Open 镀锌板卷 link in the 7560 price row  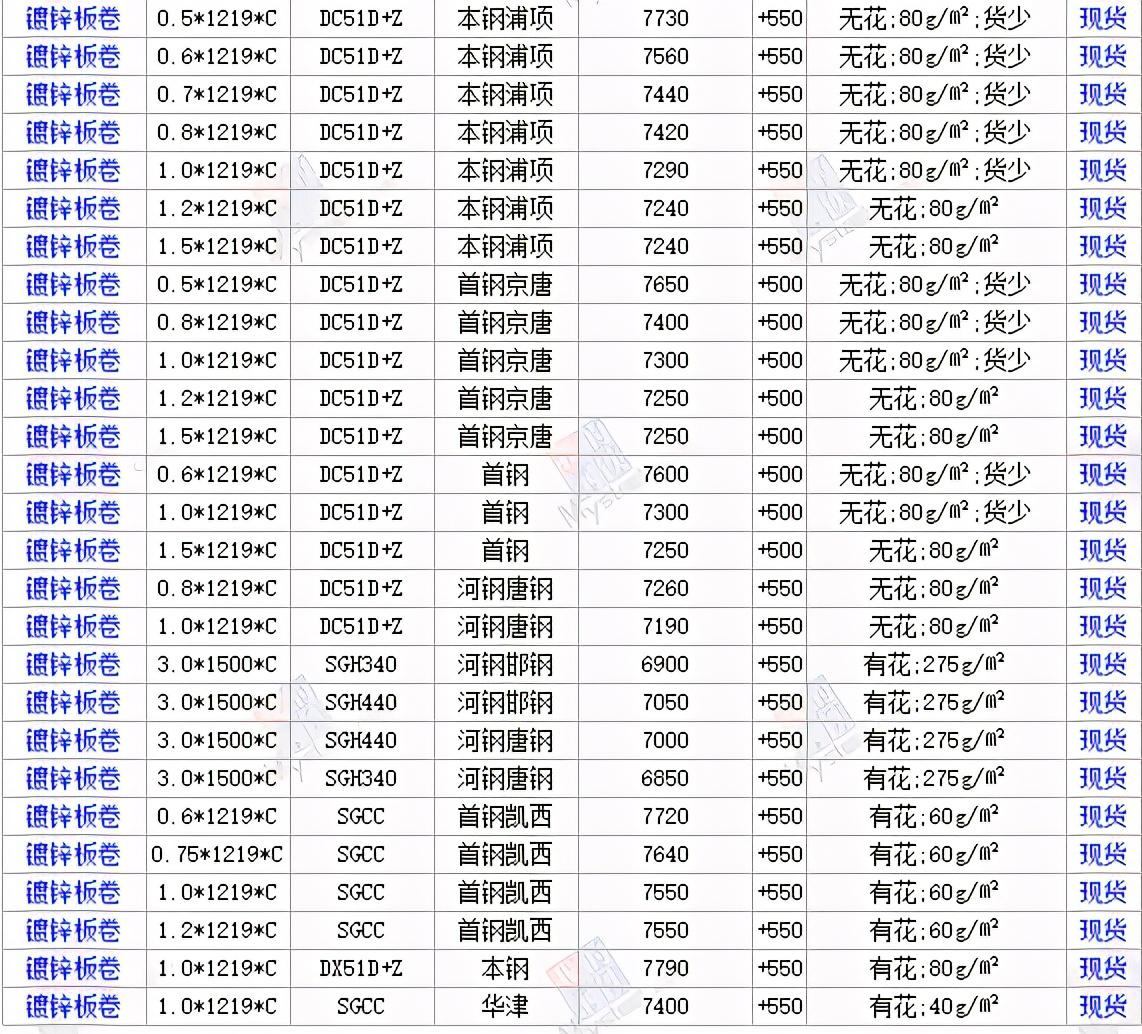pos(73,56)
